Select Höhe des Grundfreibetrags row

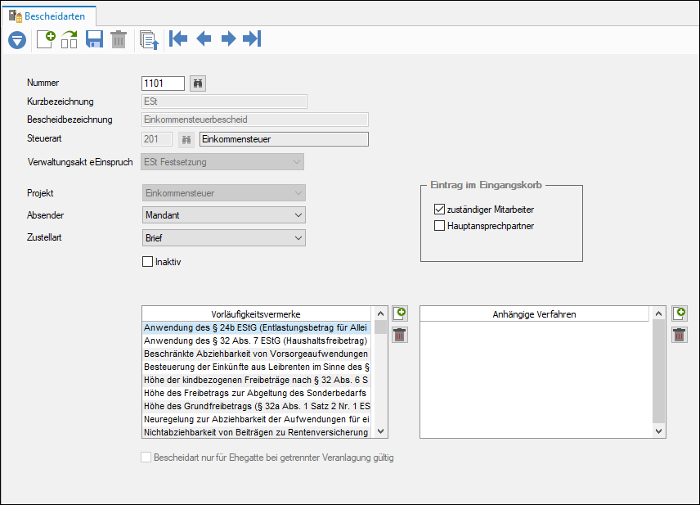click(256, 406)
